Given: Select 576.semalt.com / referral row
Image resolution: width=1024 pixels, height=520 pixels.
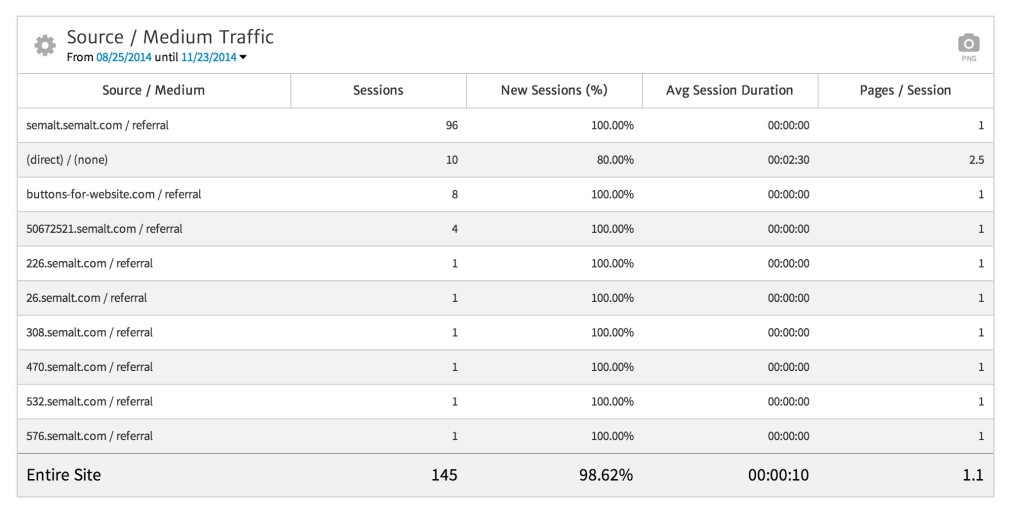Looking at the screenshot, I should tap(89, 436).
